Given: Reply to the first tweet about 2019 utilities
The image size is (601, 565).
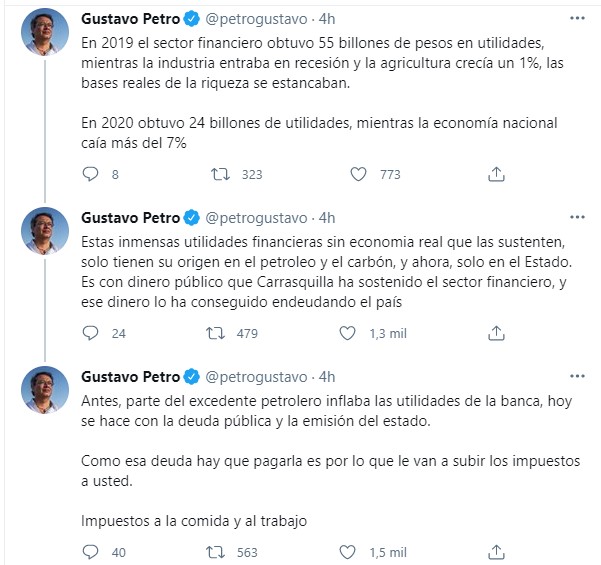Looking at the screenshot, I should (x=90, y=174).
